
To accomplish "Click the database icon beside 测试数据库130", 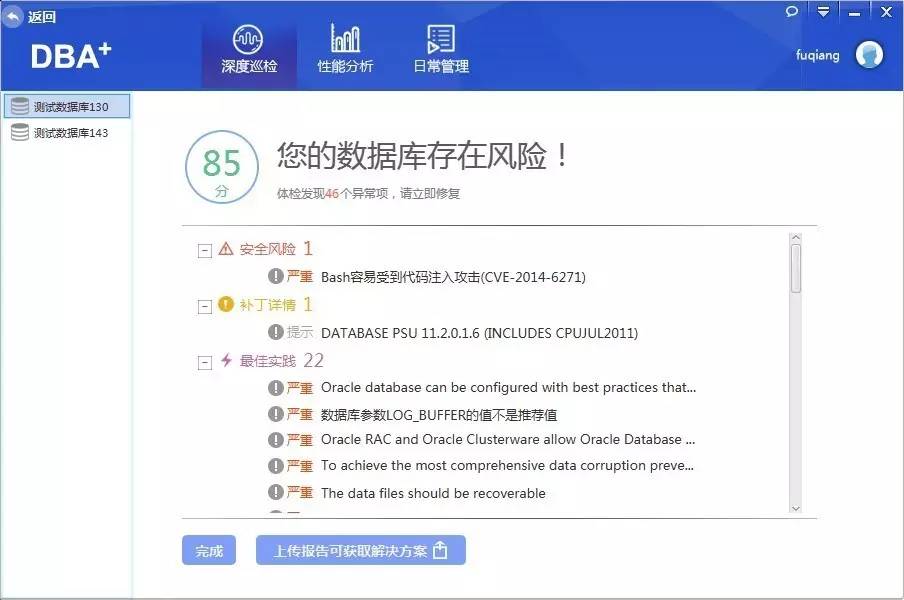I will click(18, 106).
